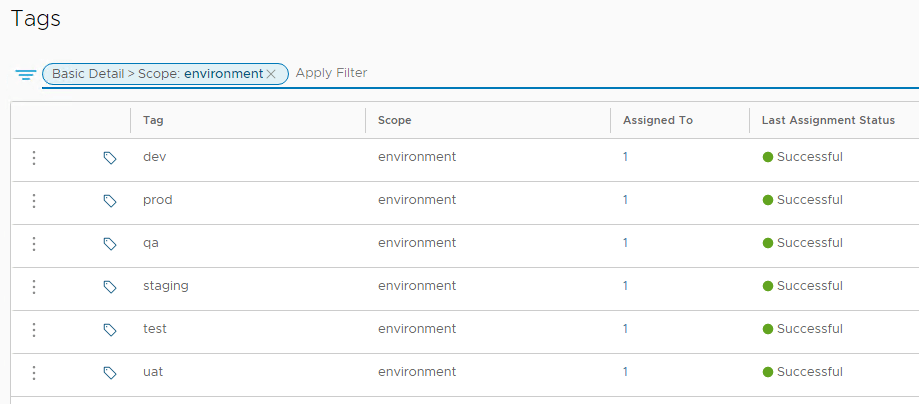Viewport: 919px width, 404px height.
Task: Sort by the Tag column header
Action: (x=154, y=120)
